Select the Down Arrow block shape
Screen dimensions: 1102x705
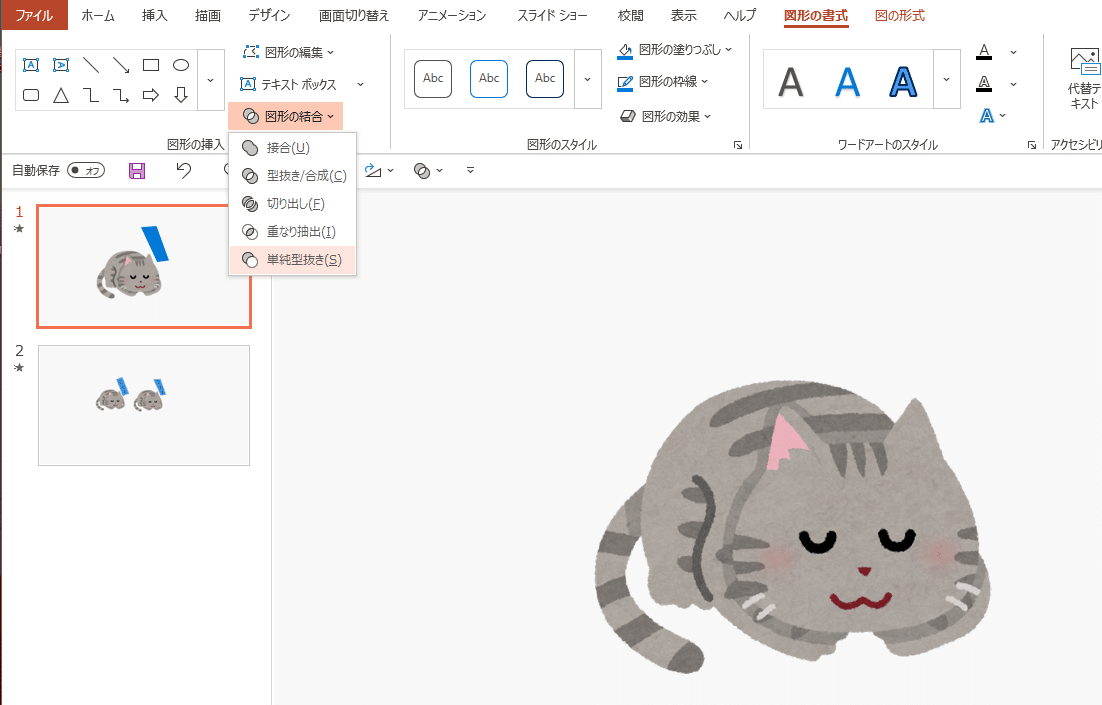tap(181, 95)
